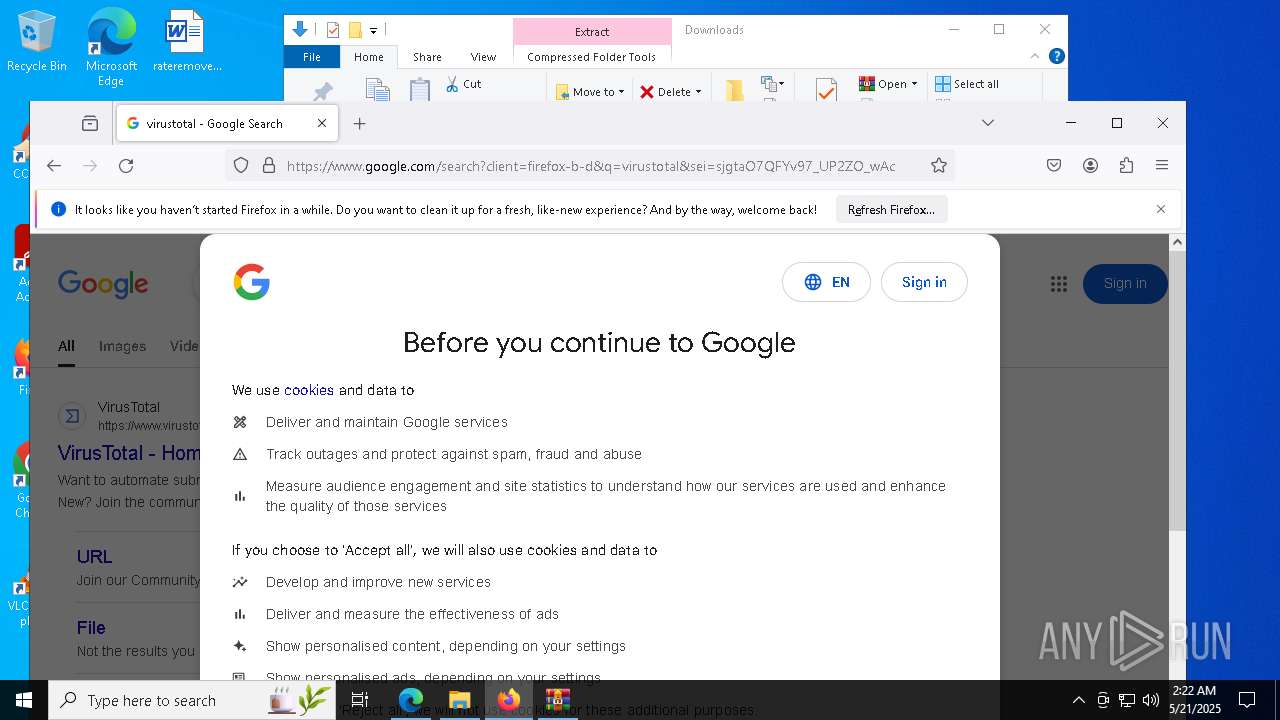1280x720 pixels.
Task: Open the URL sitelink result
Action: tap(94, 557)
